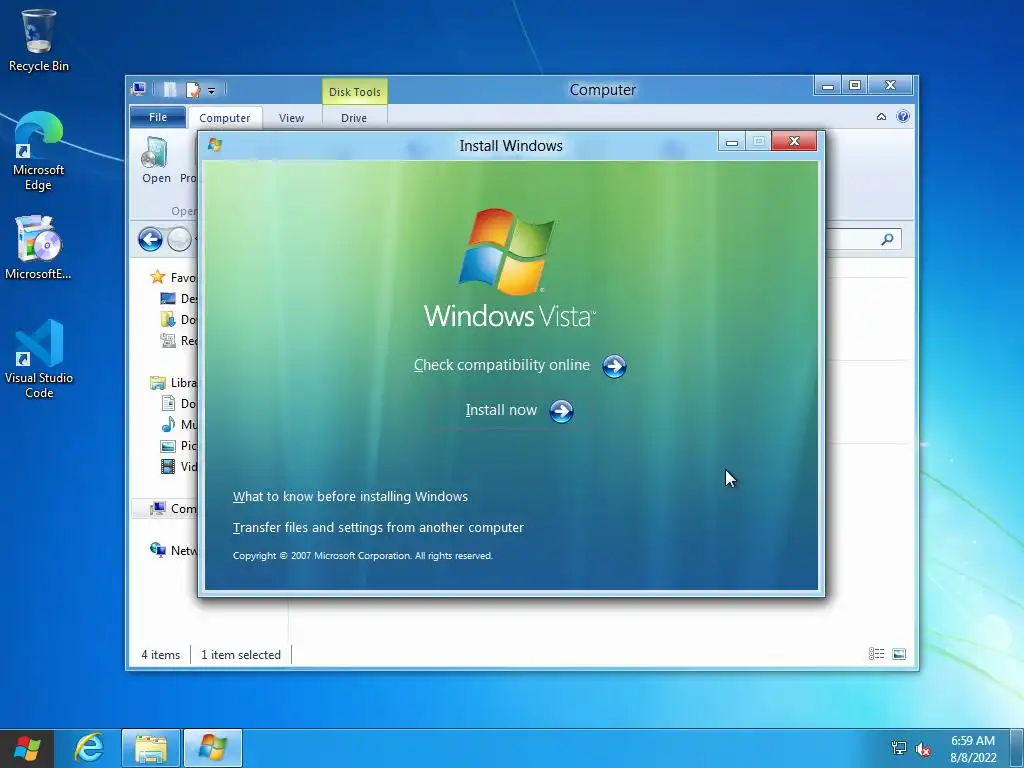1024x768 pixels.
Task: Click the Install Windows taskbar button
Action: coord(213,748)
